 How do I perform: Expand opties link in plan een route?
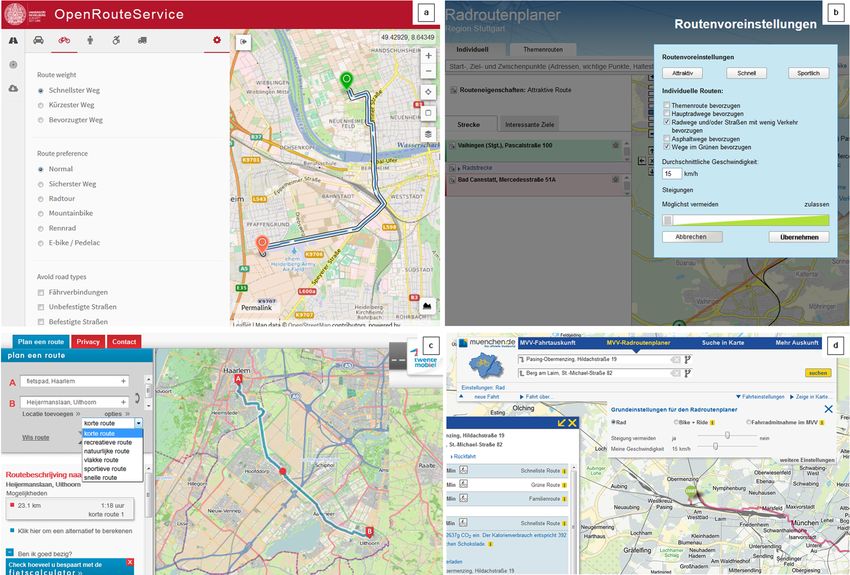tap(117, 414)
